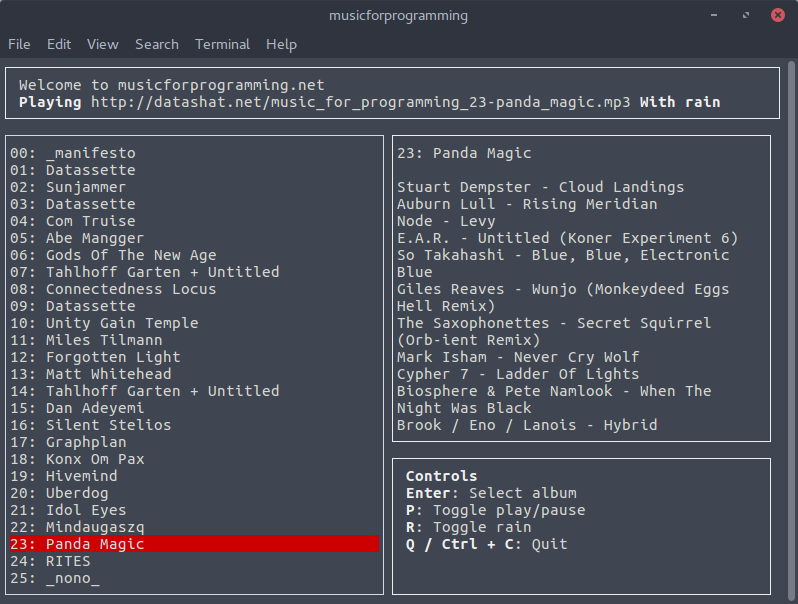This screenshot has width=798, height=604.
Task: Click 'Enter: Select album' hint
Action: (492, 493)
